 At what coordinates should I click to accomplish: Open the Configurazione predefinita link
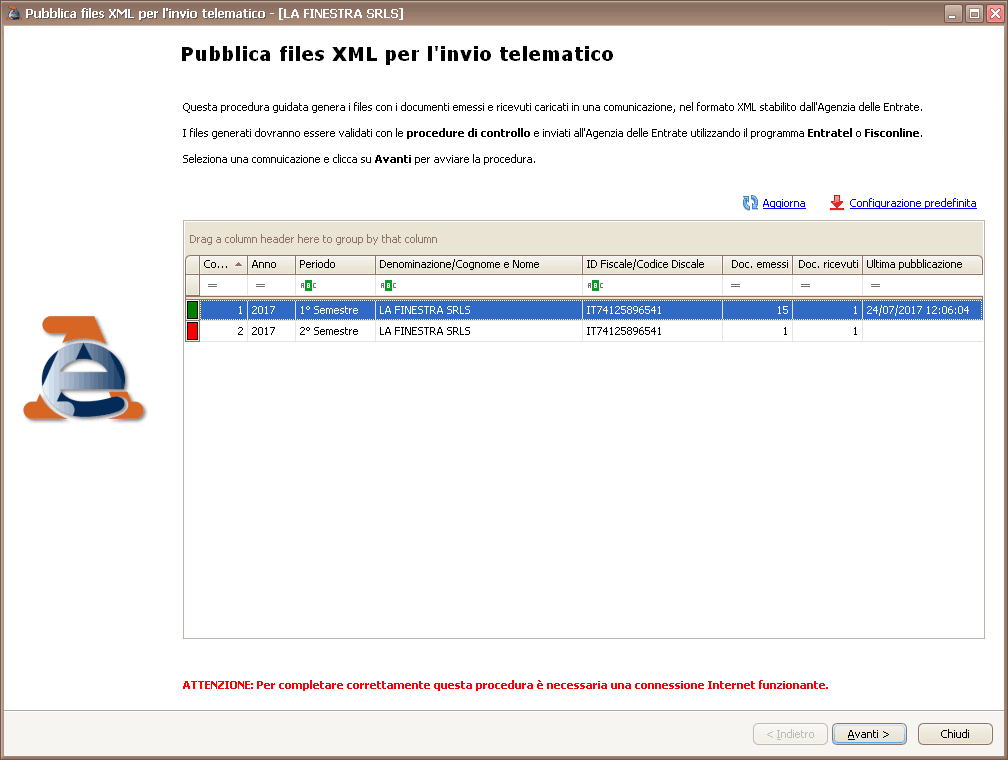pos(912,203)
